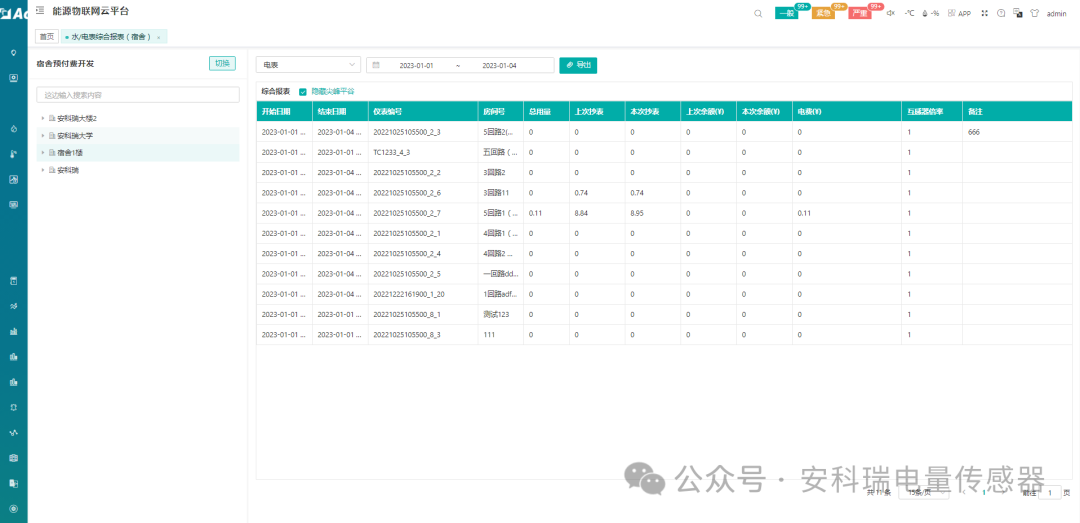Click the TC1233_4_3 meter cell

coord(423,152)
